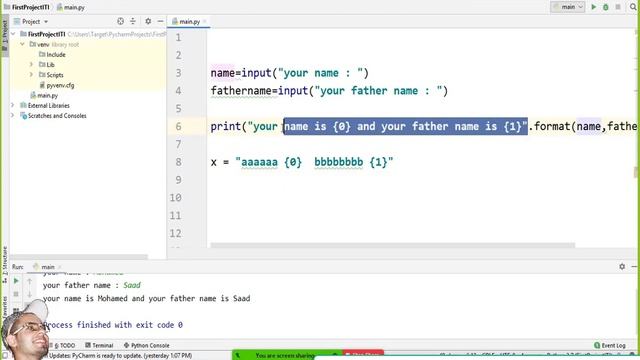Click PyCharm update notification in status bar
Image resolution: width=640 pixels, height=360 pixels.
pos(120,356)
